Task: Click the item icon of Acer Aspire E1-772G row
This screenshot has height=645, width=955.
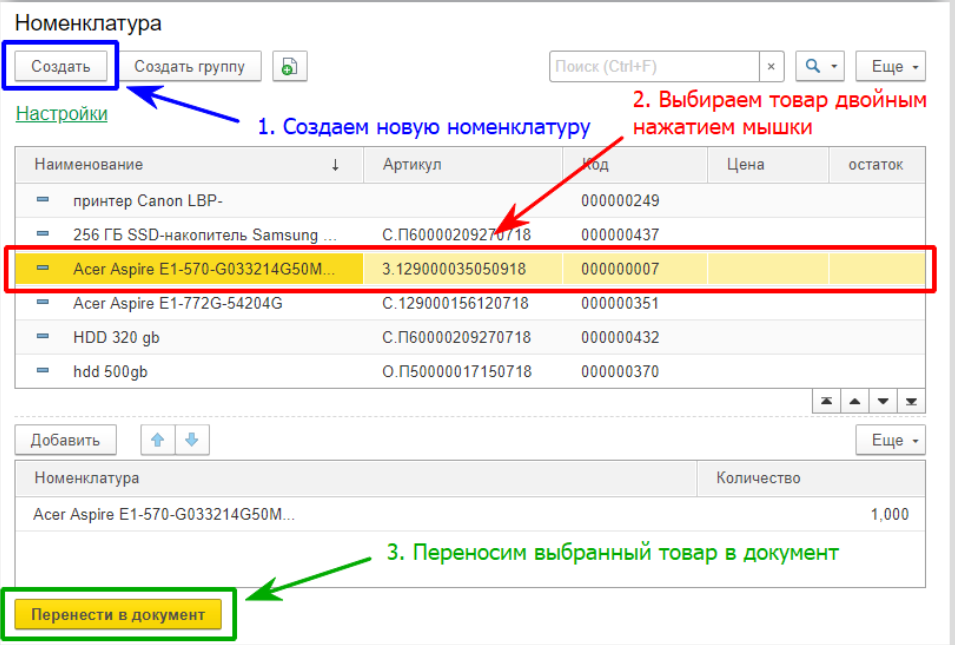Action: tap(42, 301)
